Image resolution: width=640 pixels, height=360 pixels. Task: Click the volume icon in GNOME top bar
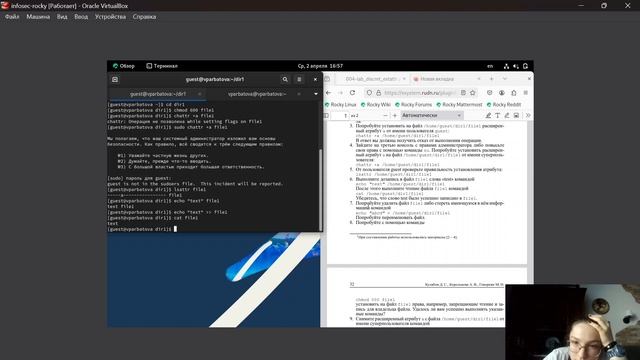(516, 66)
